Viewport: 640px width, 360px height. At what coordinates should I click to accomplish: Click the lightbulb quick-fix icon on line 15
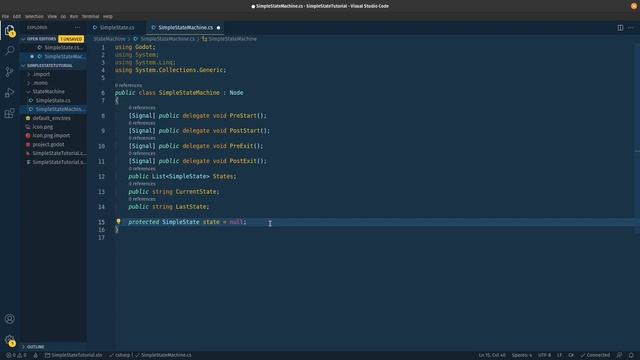click(x=118, y=222)
